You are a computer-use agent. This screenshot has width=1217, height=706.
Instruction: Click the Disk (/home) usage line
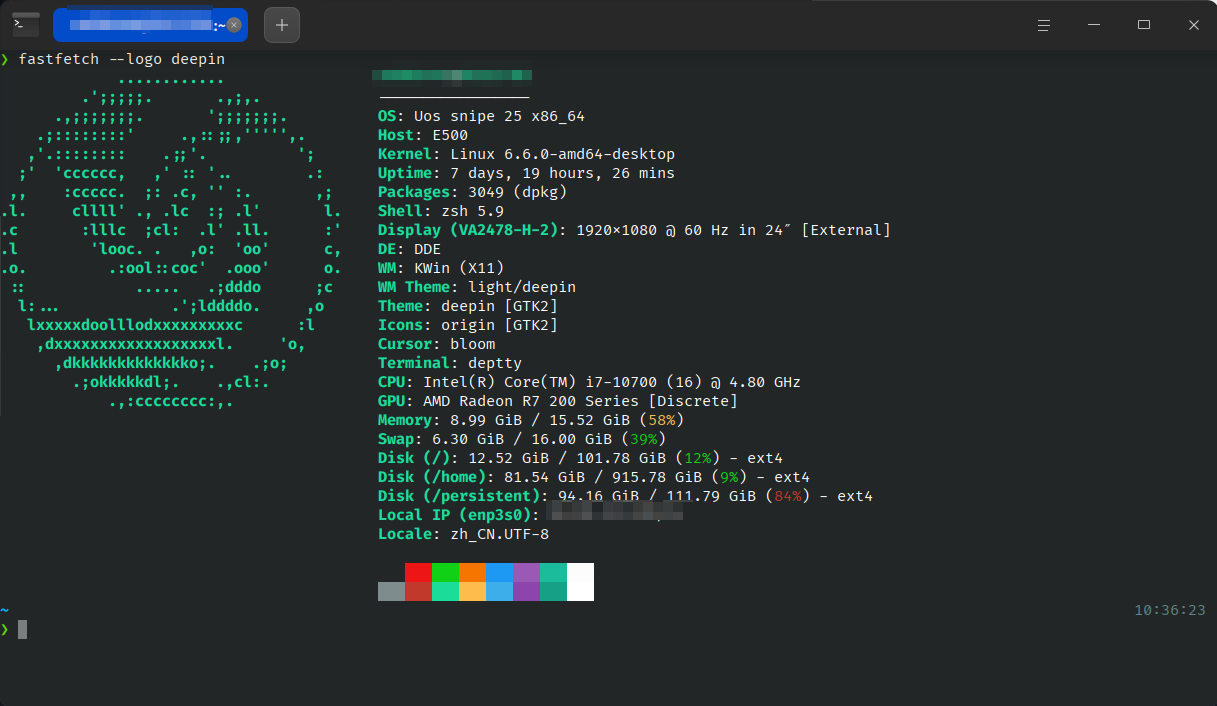click(x=594, y=477)
